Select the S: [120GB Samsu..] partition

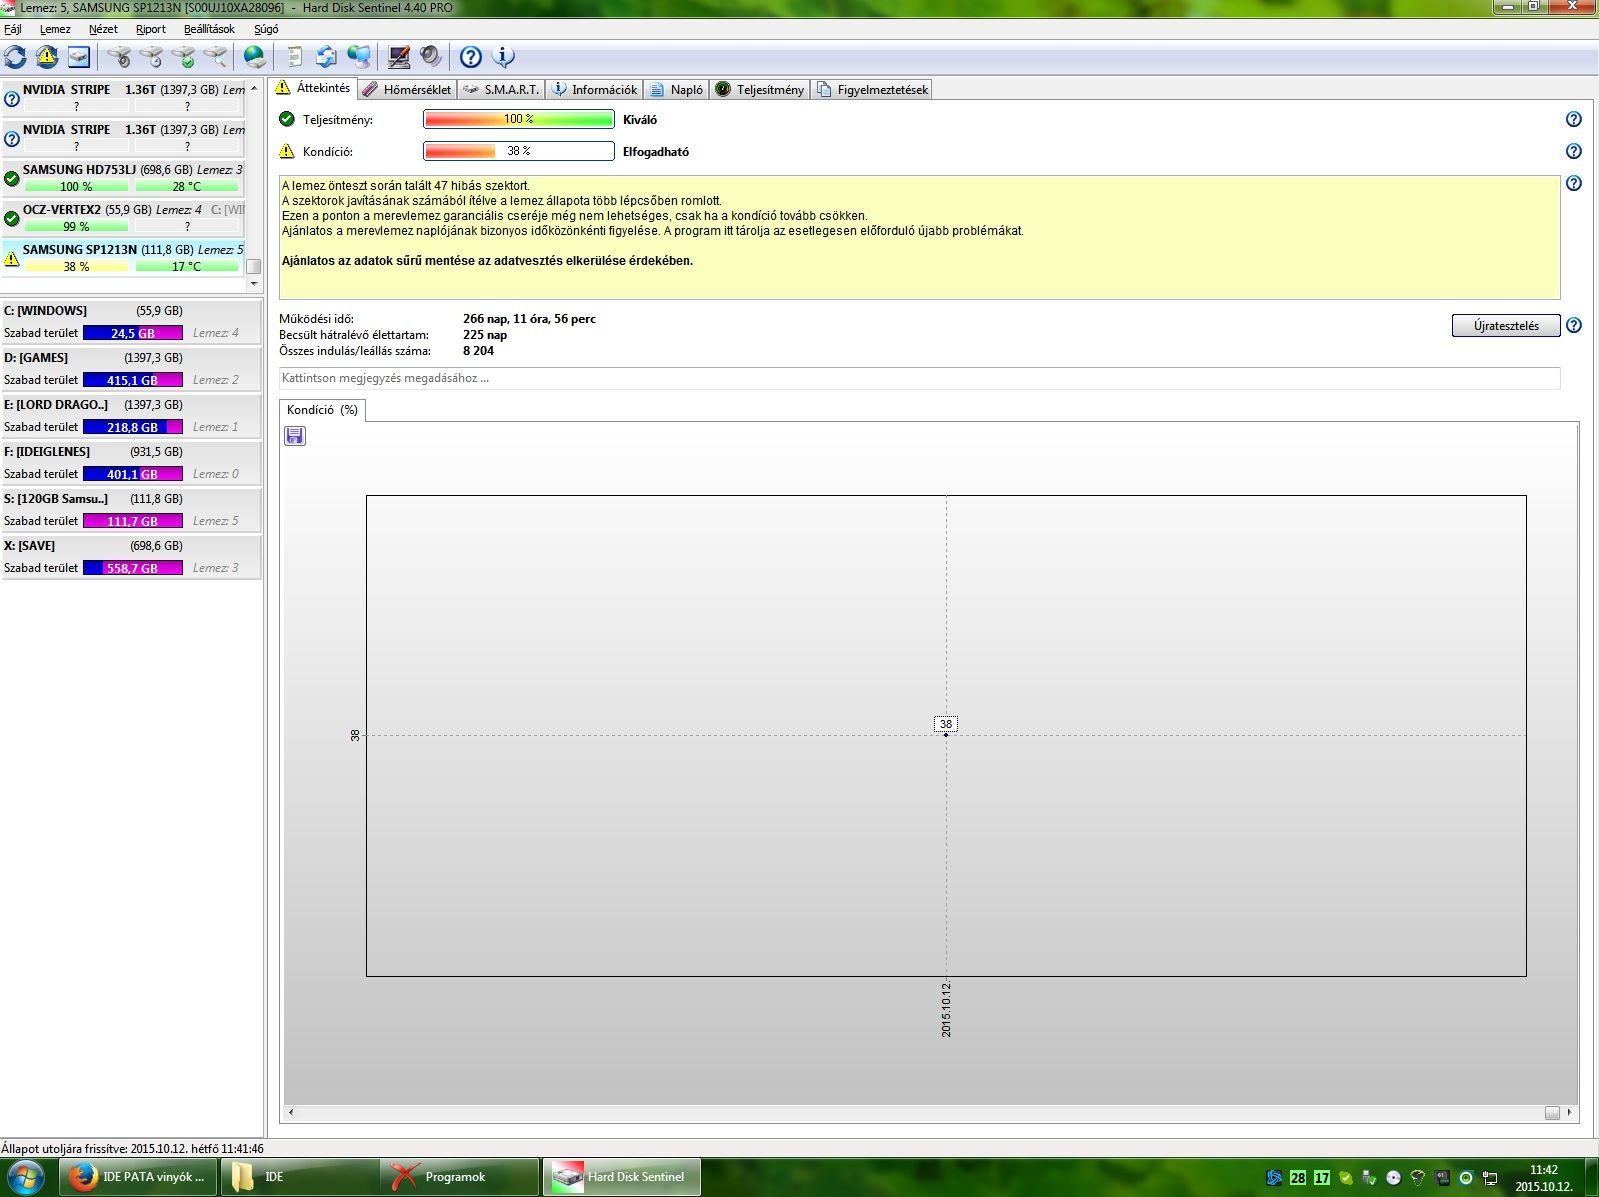pos(131,510)
